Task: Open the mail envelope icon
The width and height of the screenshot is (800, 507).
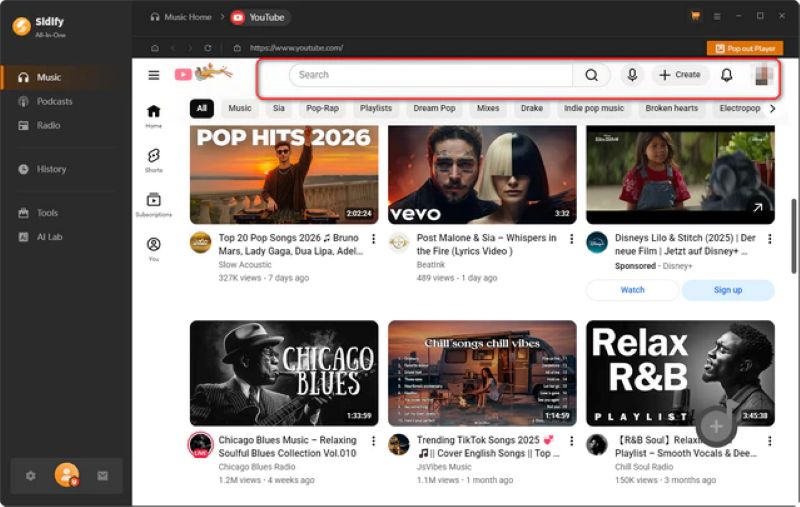Action: tap(103, 476)
